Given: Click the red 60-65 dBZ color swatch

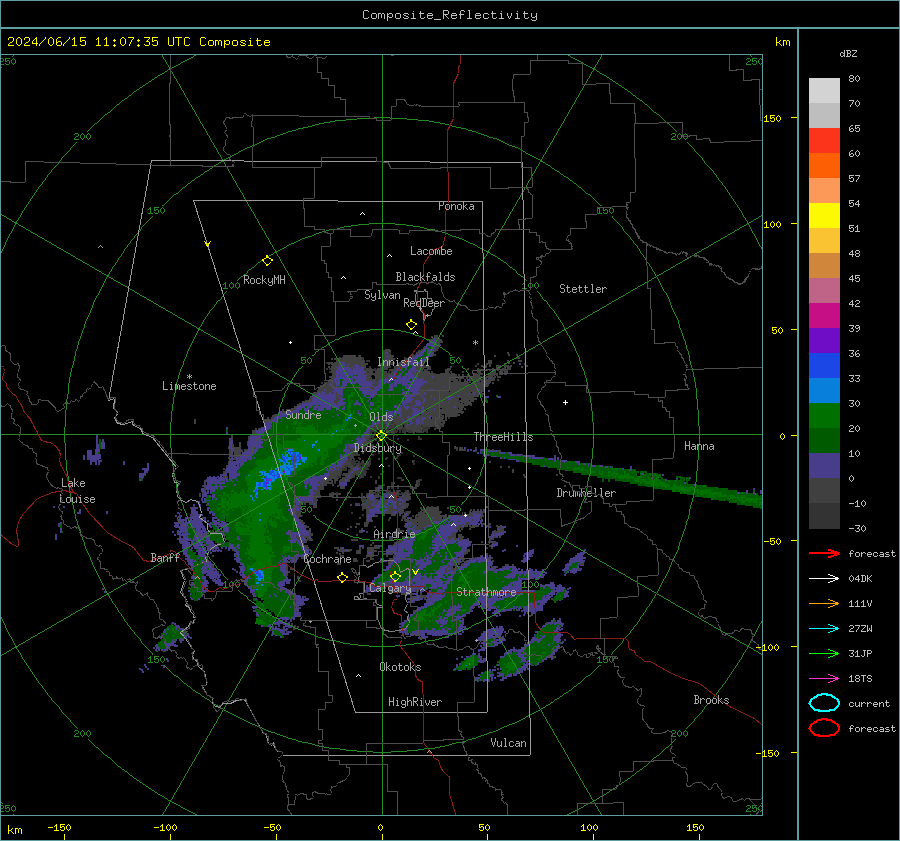Looking at the screenshot, I should pyautogui.click(x=824, y=141).
